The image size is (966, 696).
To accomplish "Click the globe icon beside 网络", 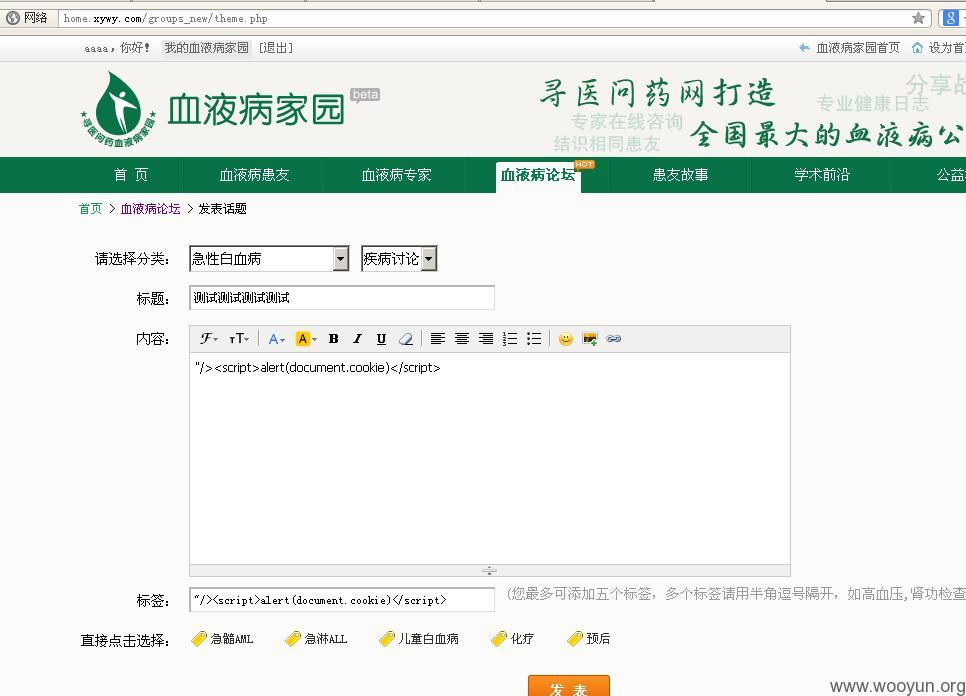I will [x=12, y=18].
